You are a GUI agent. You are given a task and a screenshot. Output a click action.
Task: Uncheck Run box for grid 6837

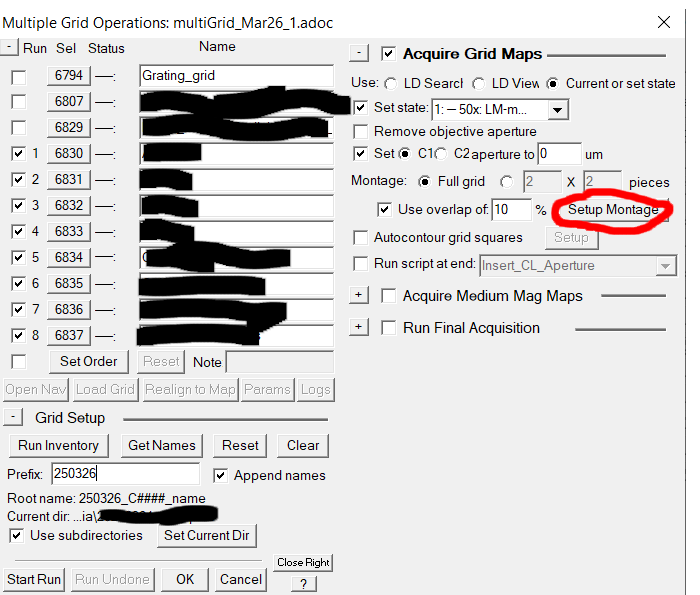tap(18, 335)
